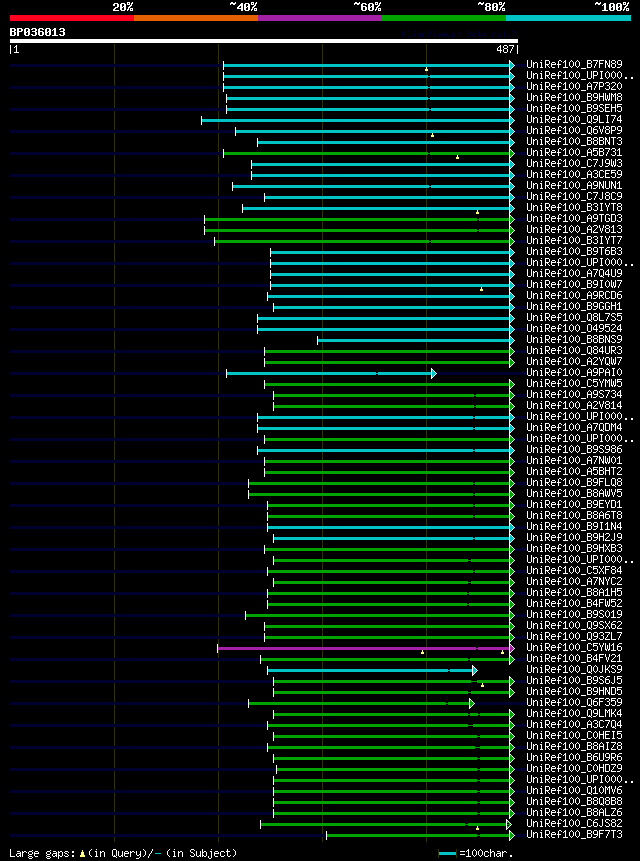The image size is (640, 861).
Task: Select the UniRef100_C7J9W3 hit
Action: (x=574, y=164)
